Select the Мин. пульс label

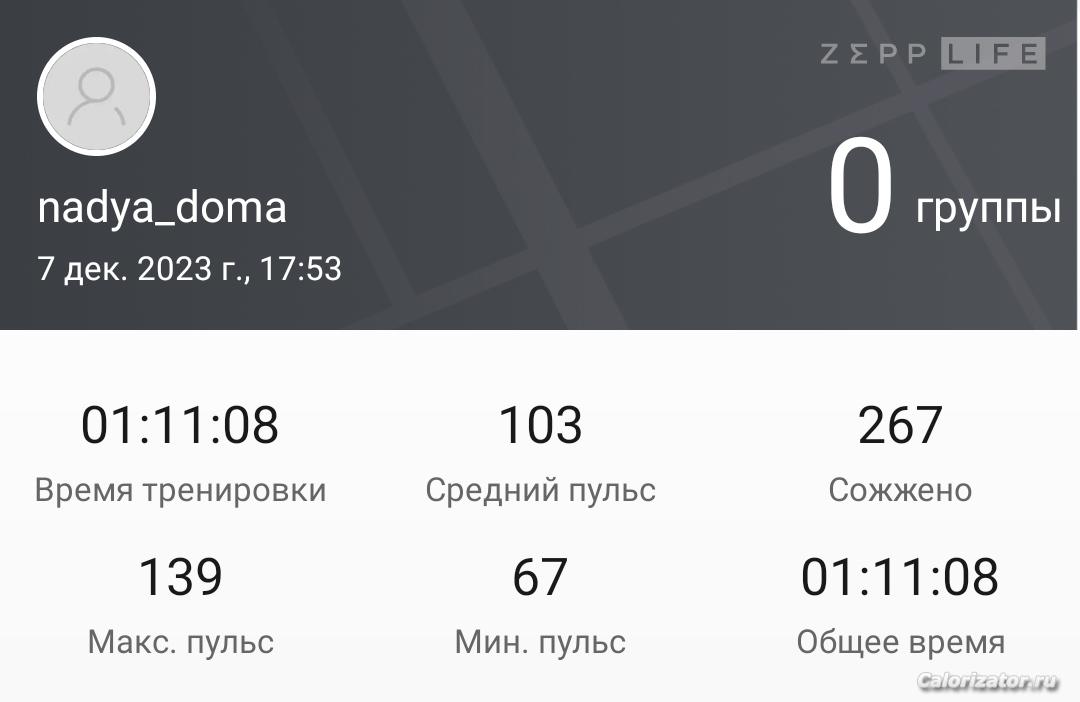pos(541,641)
